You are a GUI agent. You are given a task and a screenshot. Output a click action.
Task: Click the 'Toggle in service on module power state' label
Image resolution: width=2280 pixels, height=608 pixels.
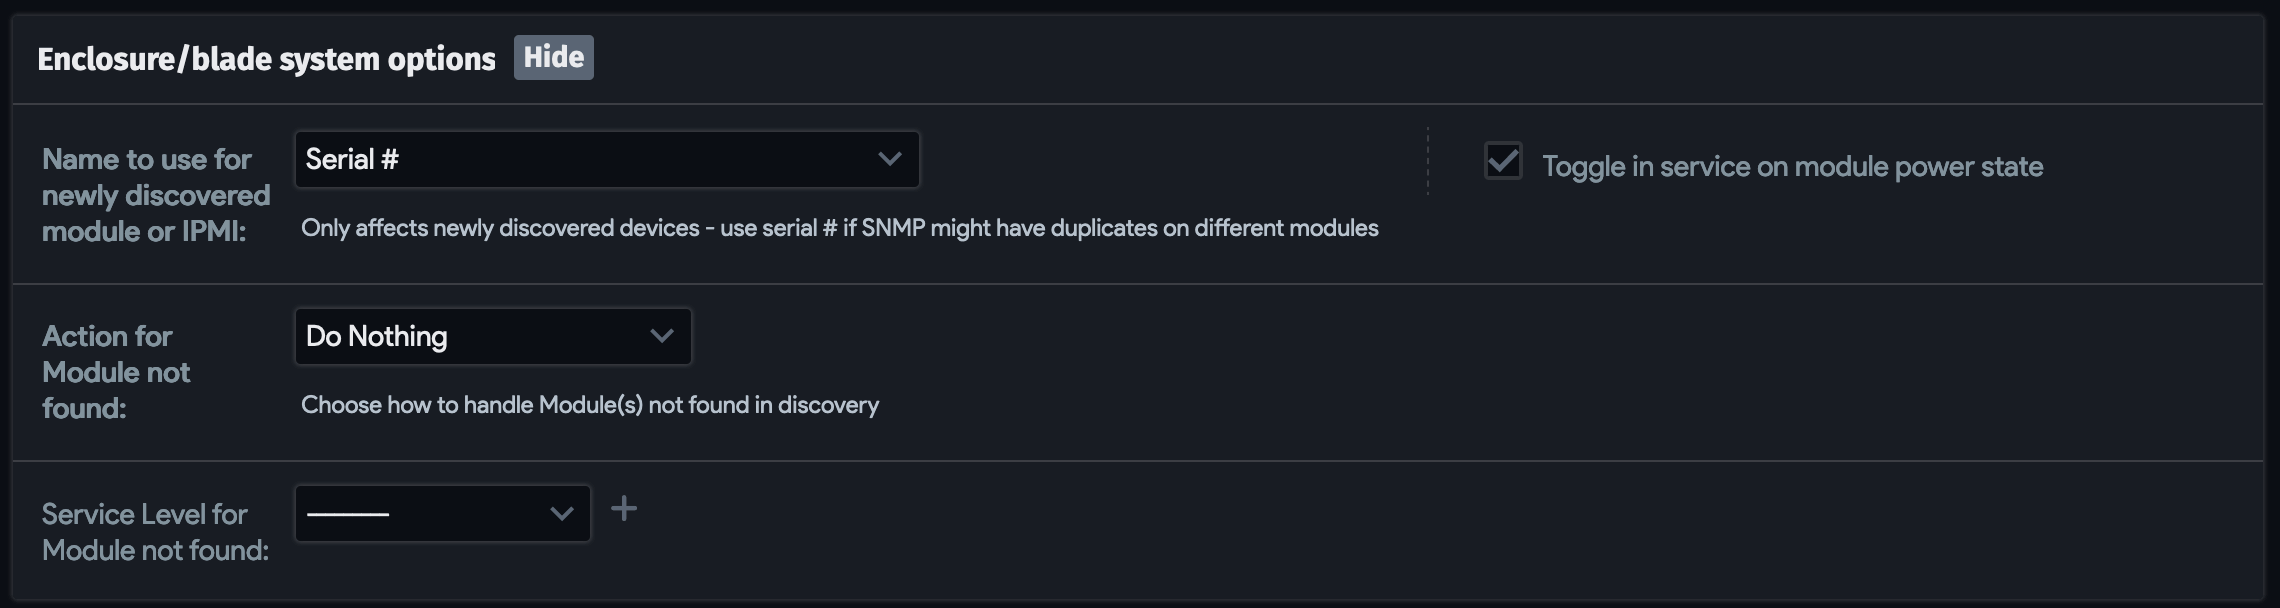click(1792, 166)
